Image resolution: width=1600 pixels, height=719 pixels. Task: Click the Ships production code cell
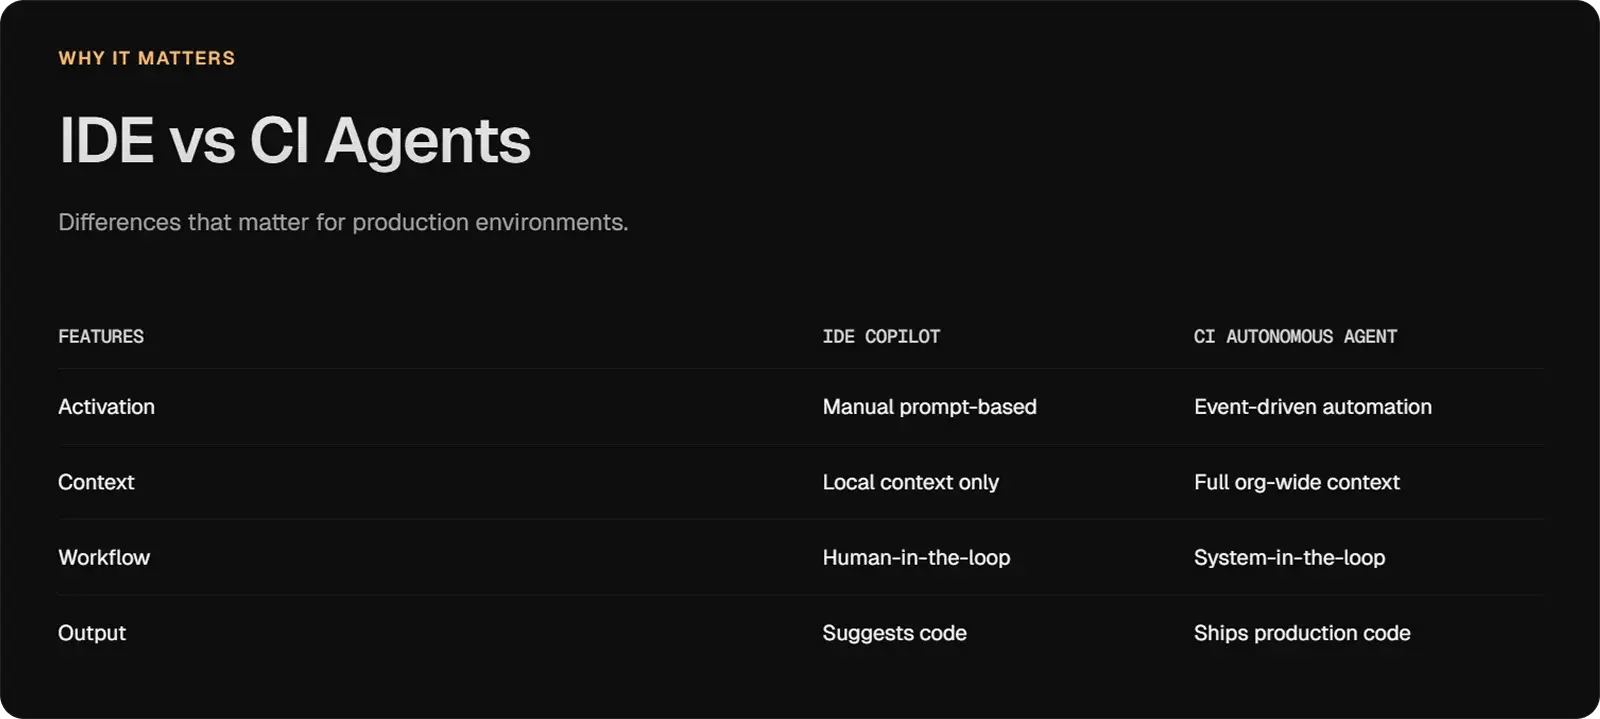[1302, 633]
